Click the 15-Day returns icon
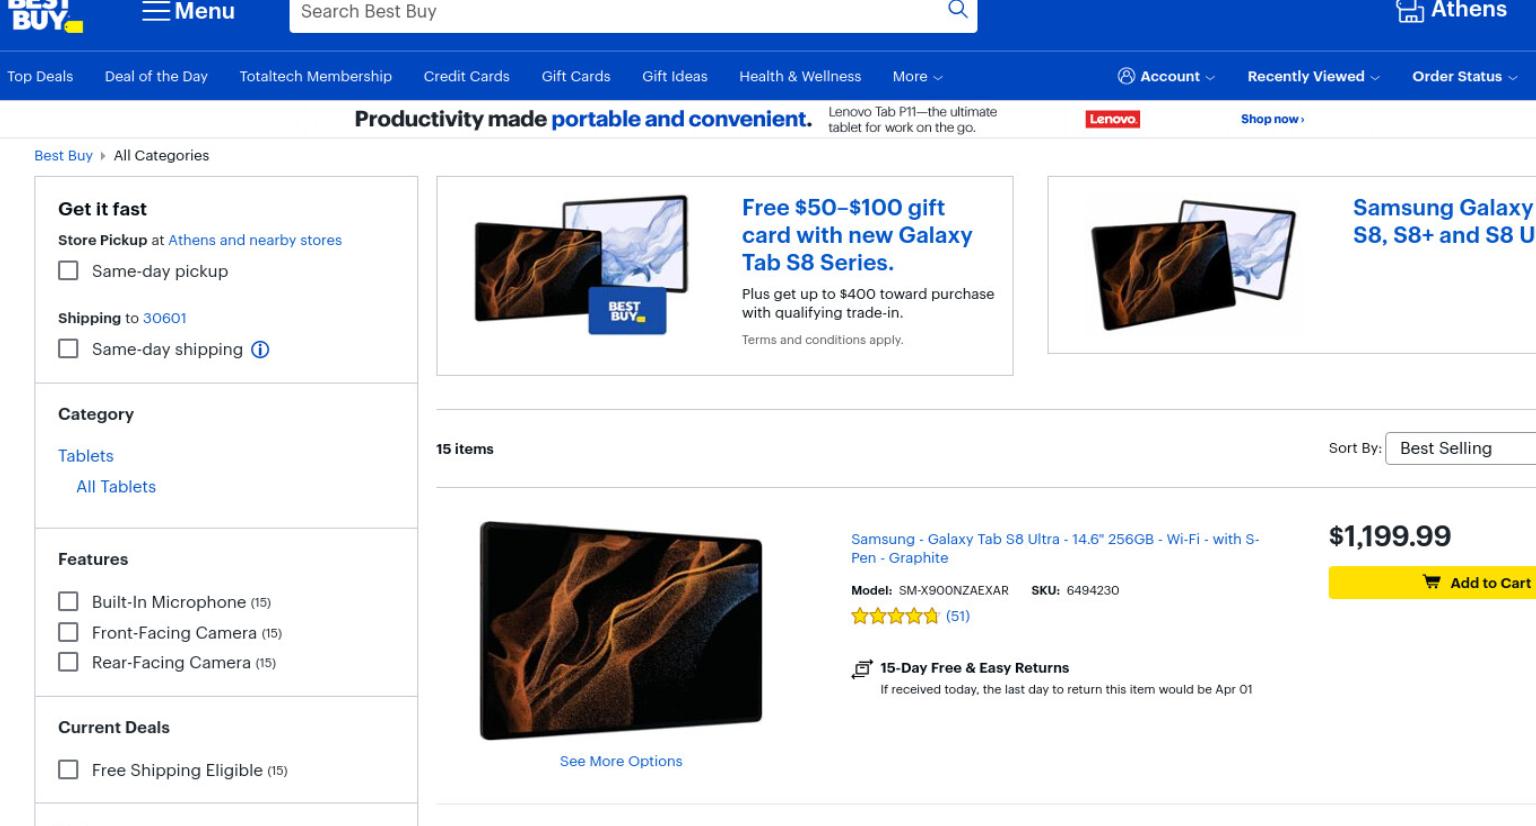The height and width of the screenshot is (826, 1536). [861, 669]
